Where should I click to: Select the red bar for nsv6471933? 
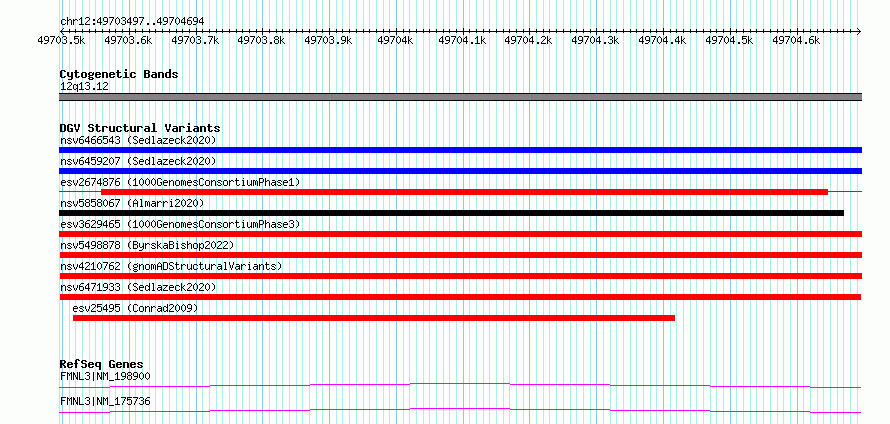[x=460, y=297]
